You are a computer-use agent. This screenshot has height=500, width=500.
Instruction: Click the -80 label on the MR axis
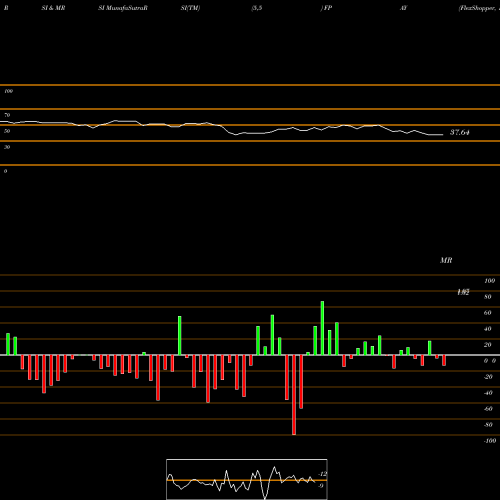click(488, 425)
